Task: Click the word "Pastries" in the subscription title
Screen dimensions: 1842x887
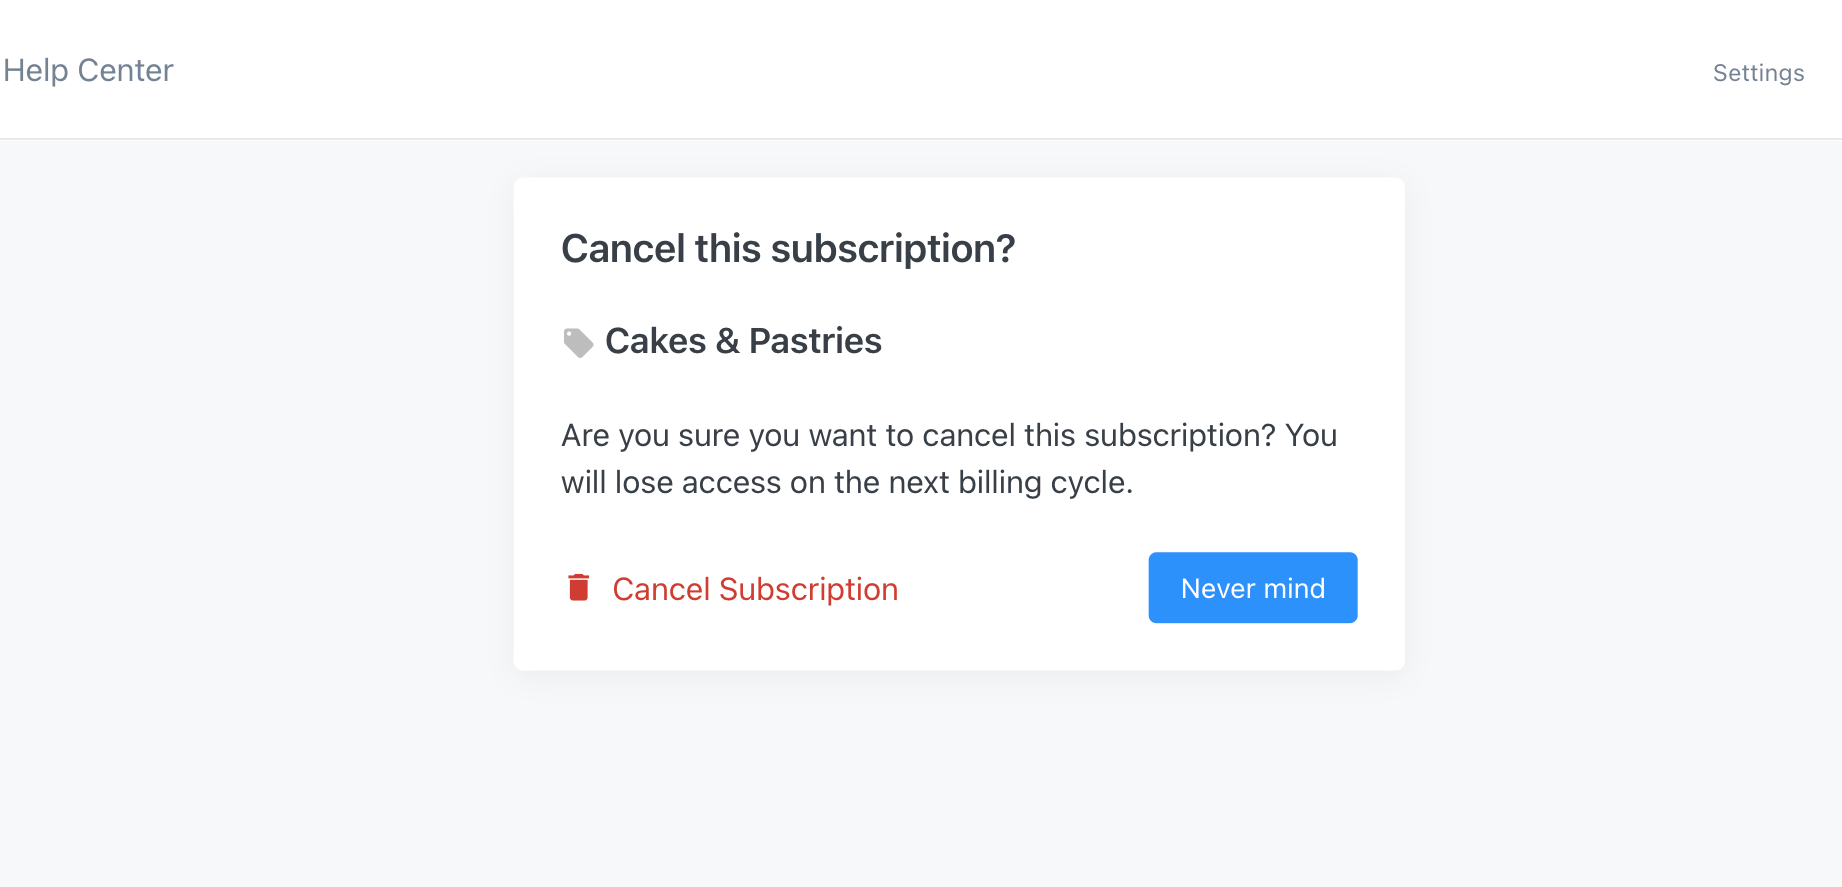Action: pos(815,341)
